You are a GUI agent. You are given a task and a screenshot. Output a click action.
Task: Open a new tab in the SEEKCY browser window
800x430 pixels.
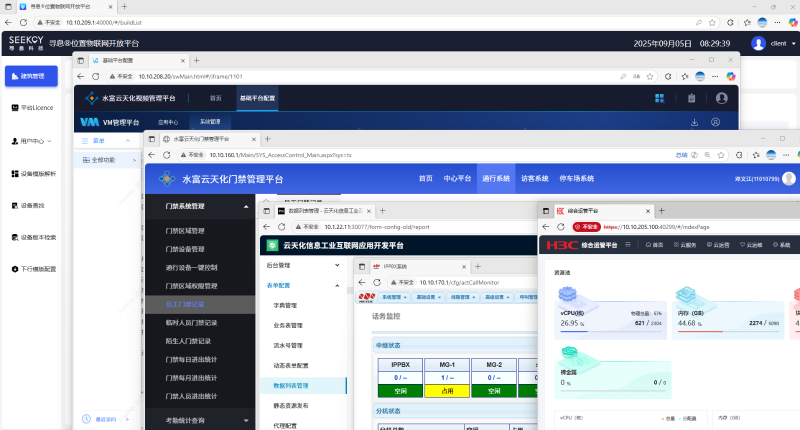click(x=124, y=7)
